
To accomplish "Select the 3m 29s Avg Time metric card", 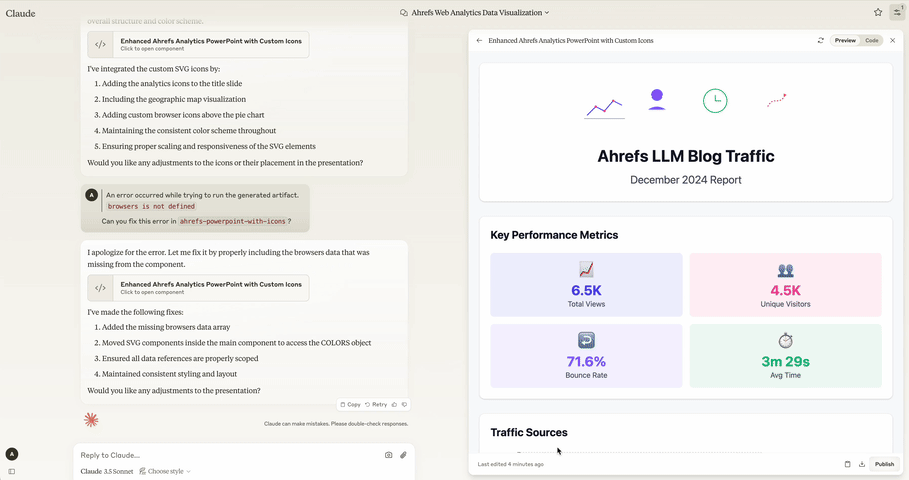I will 785,356.
